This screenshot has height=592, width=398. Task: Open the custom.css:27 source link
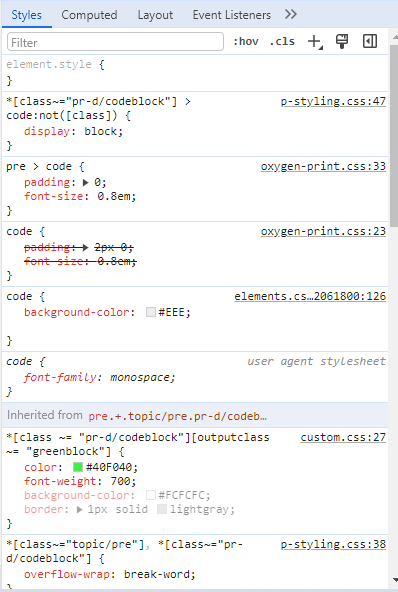click(343, 437)
